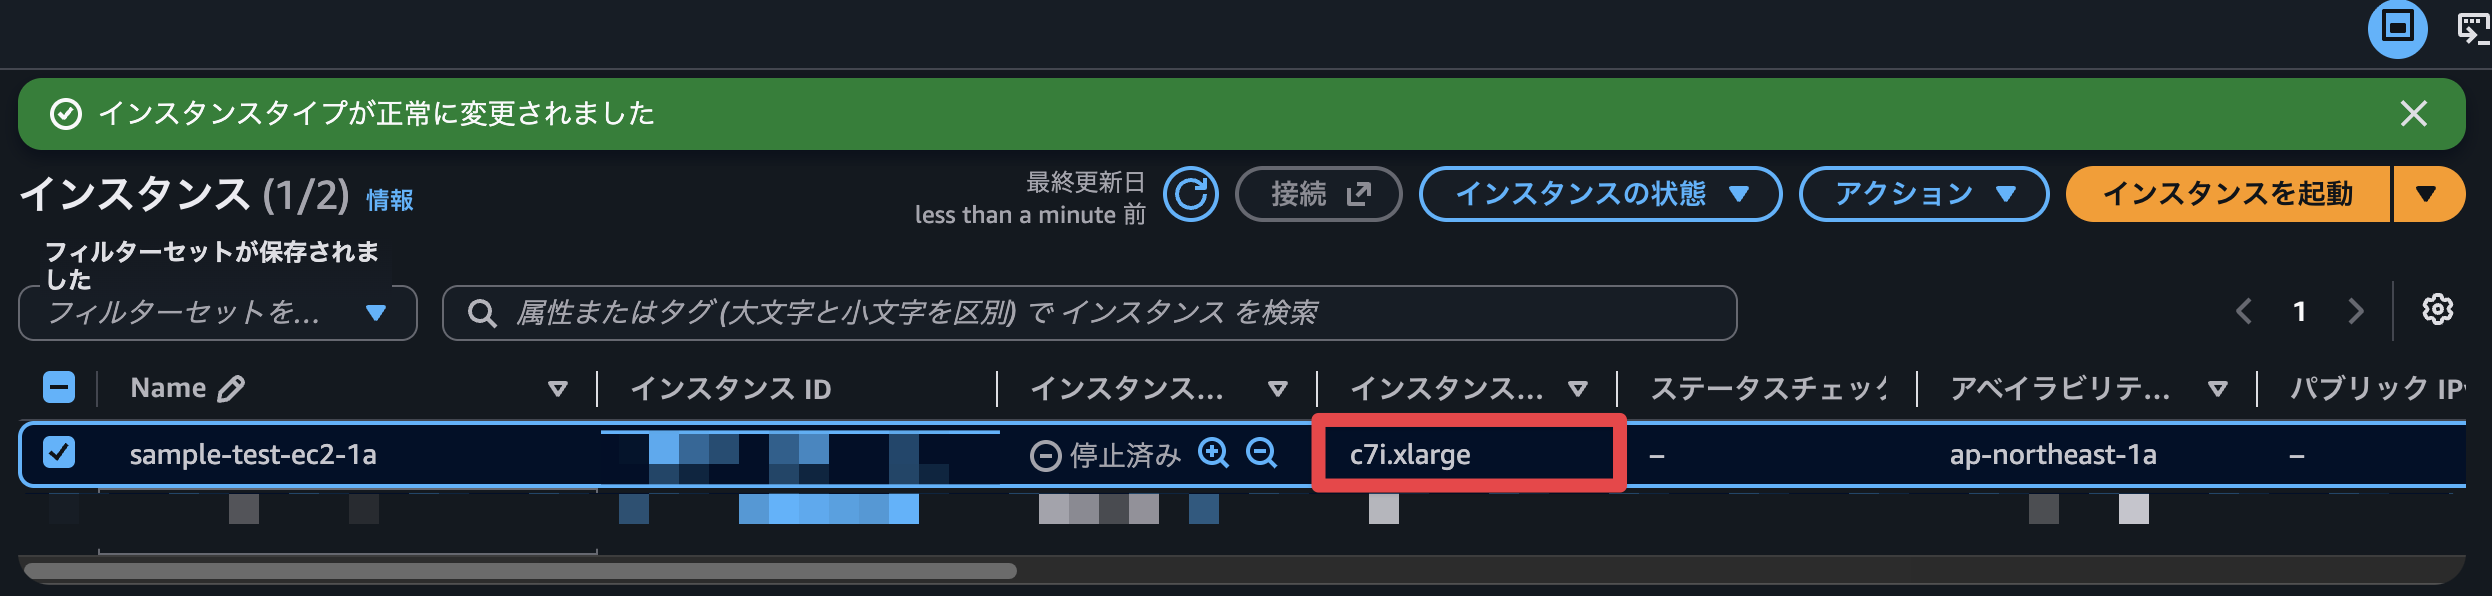Image resolution: width=2492 pixels, height=596 pixels.
Task: Click the refresh instances icon
Action: click(1191, 194)
